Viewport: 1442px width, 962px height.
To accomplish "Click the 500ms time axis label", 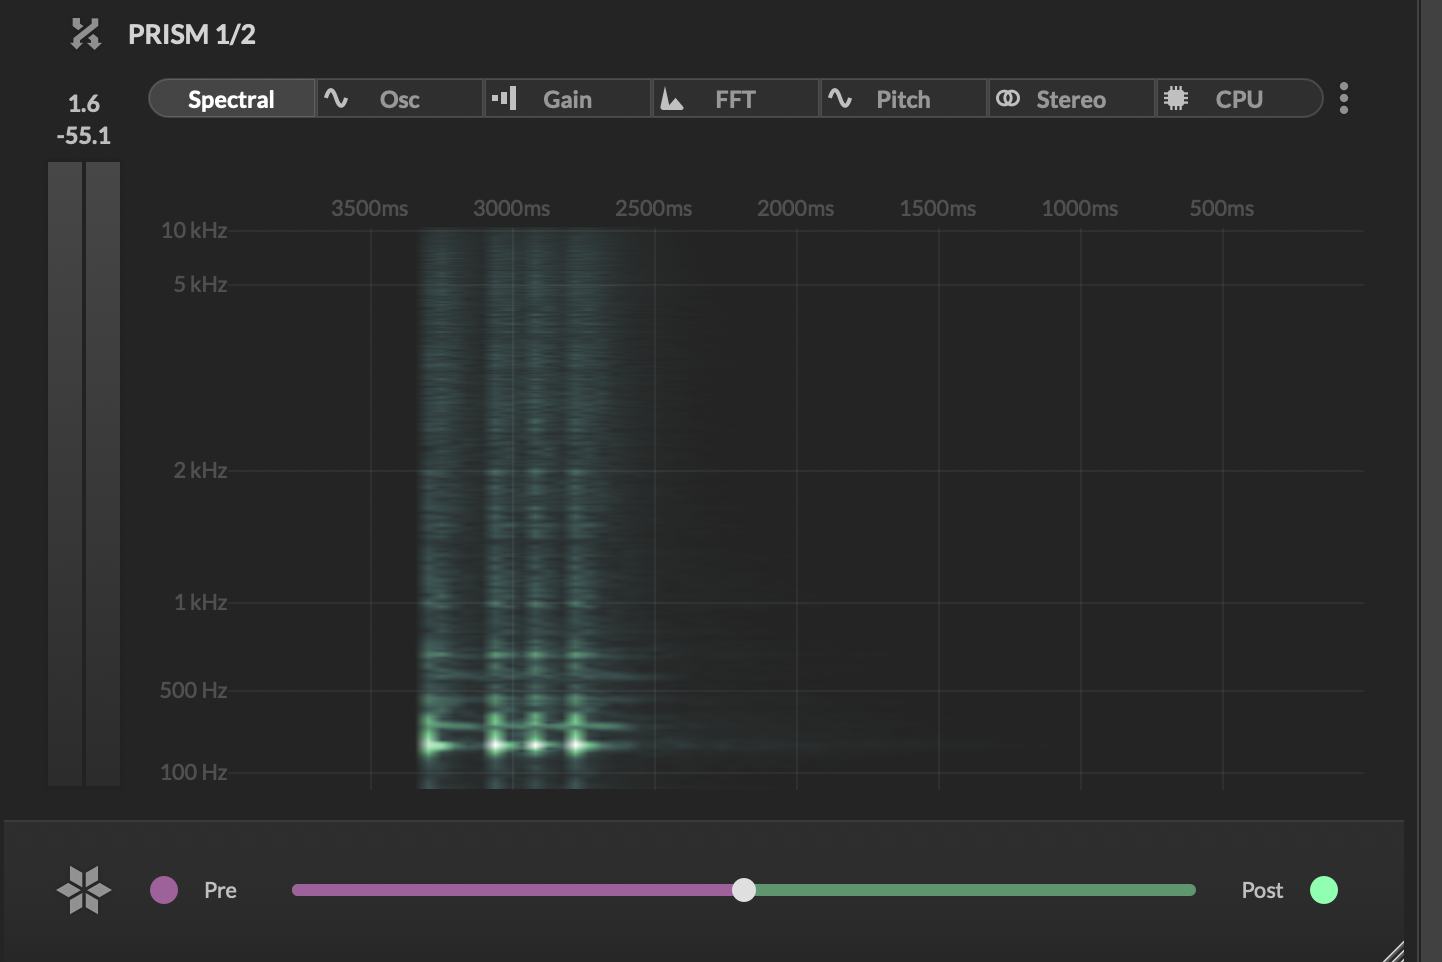I will point(1222,208).
